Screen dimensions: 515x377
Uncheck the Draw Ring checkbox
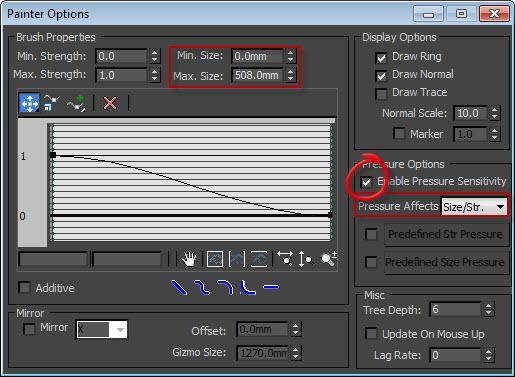pos(381,58)
